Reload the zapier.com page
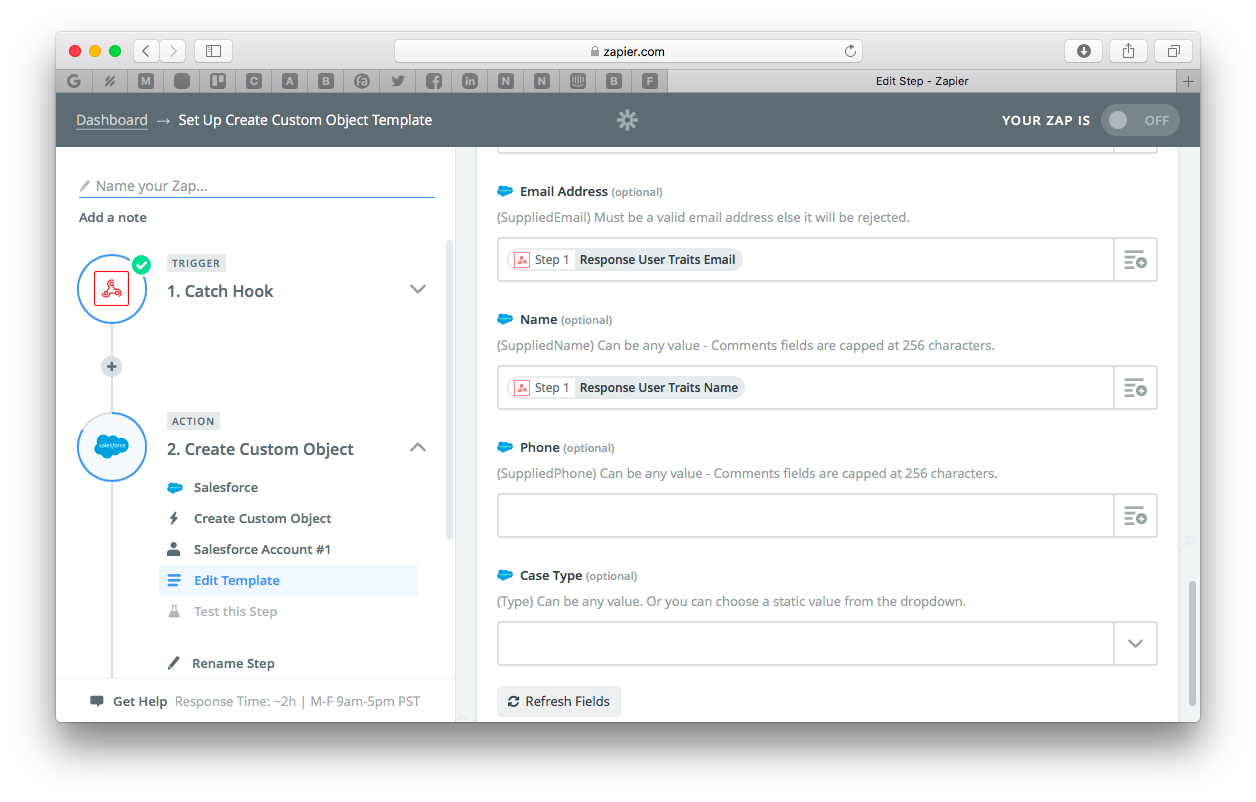Screen dimensions: 1256x802 [850, 51]
